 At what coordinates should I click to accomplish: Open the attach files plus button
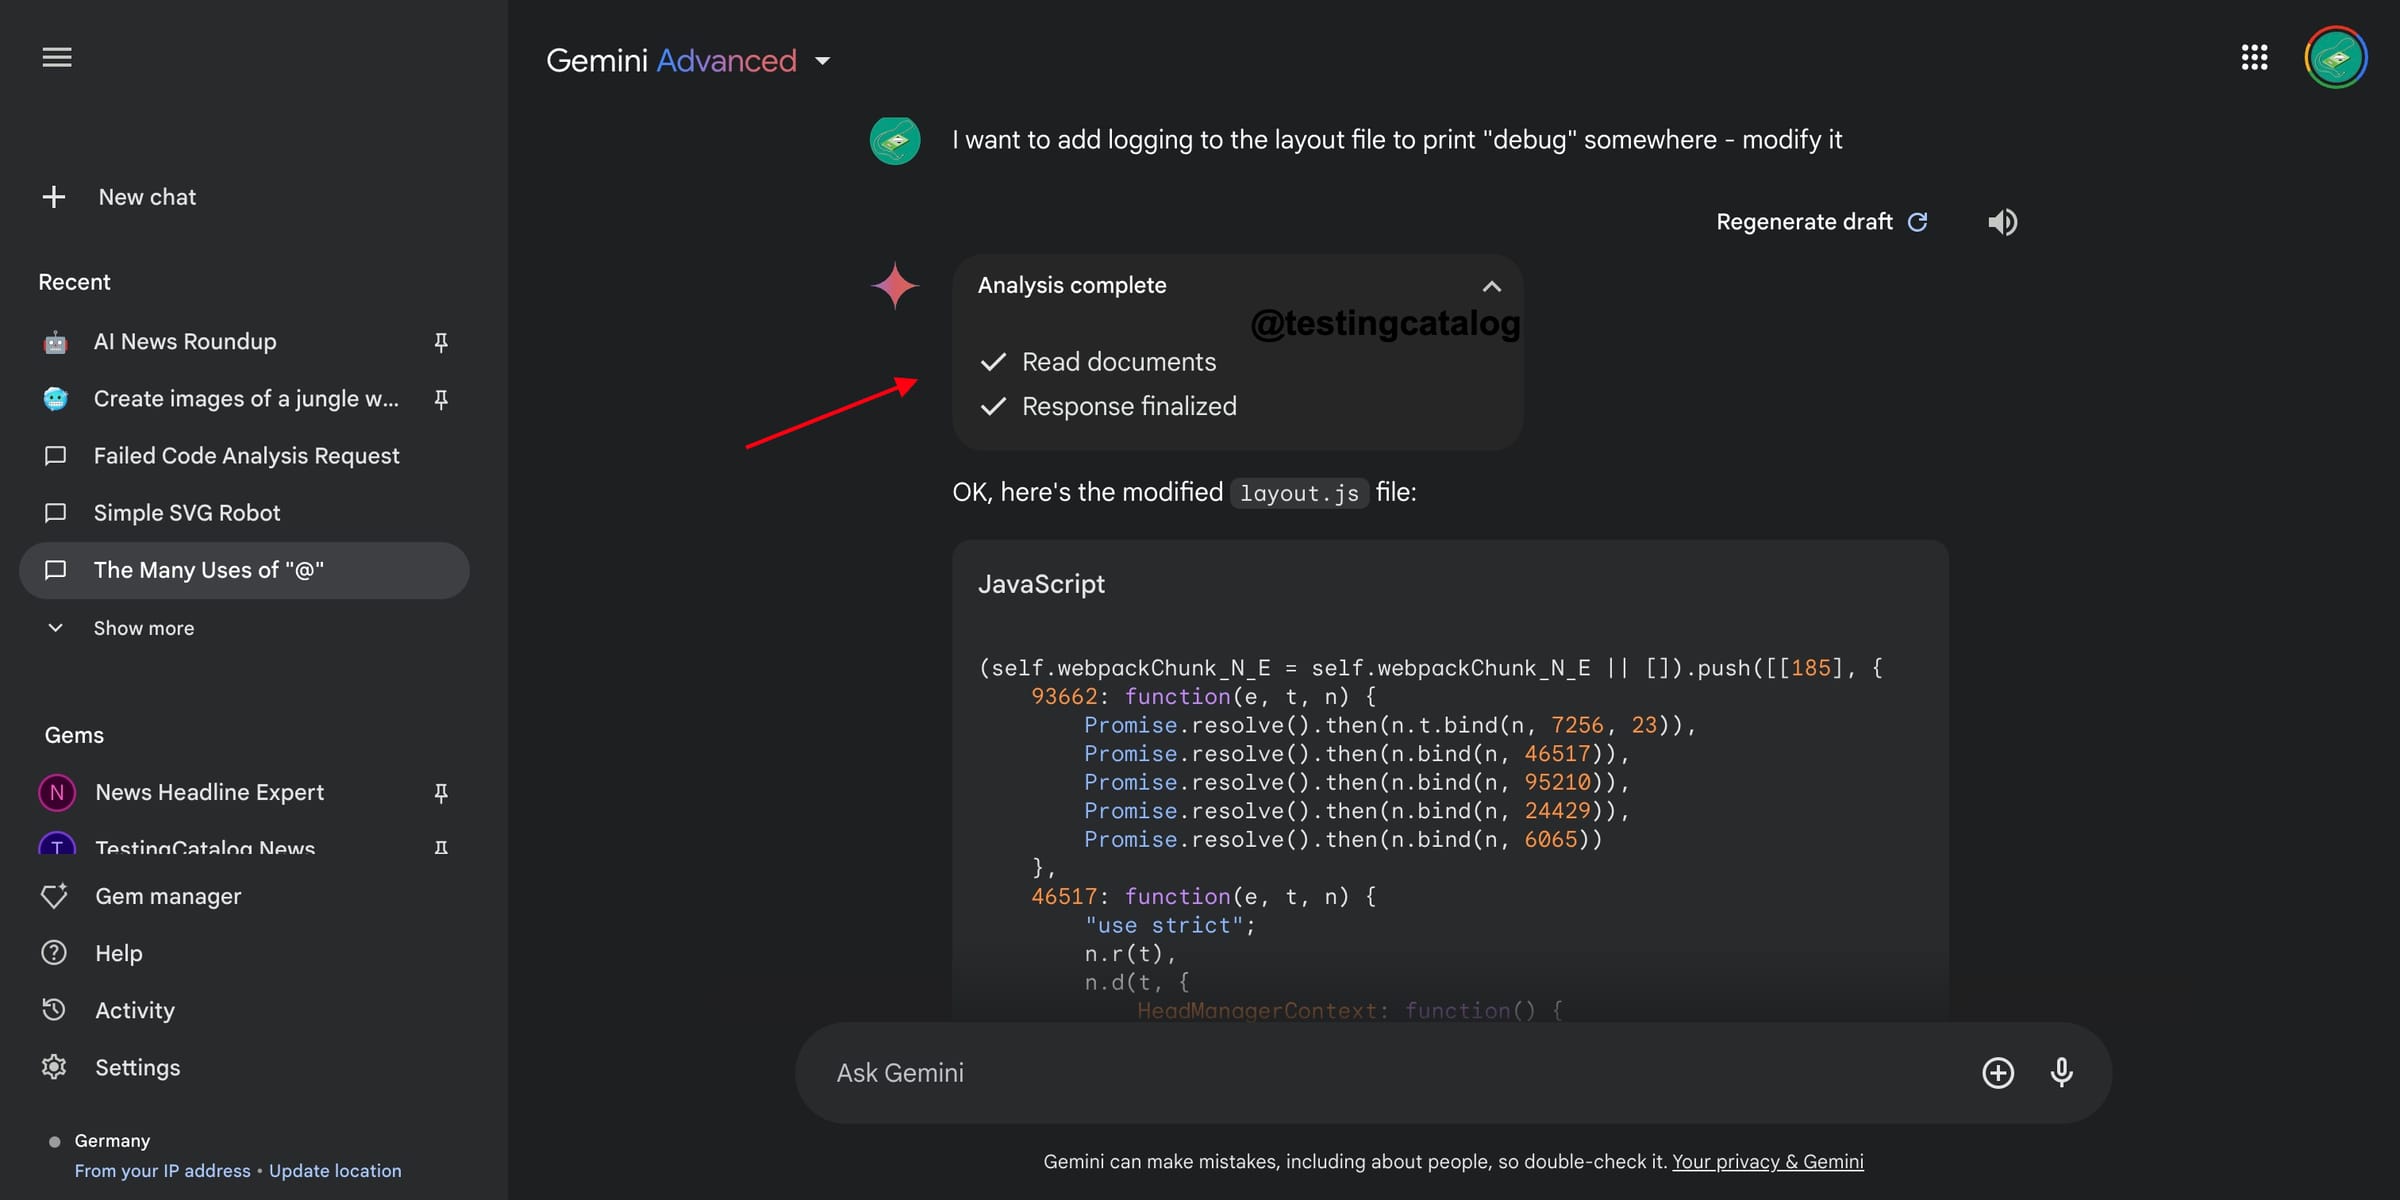tap(1997, 1072)
